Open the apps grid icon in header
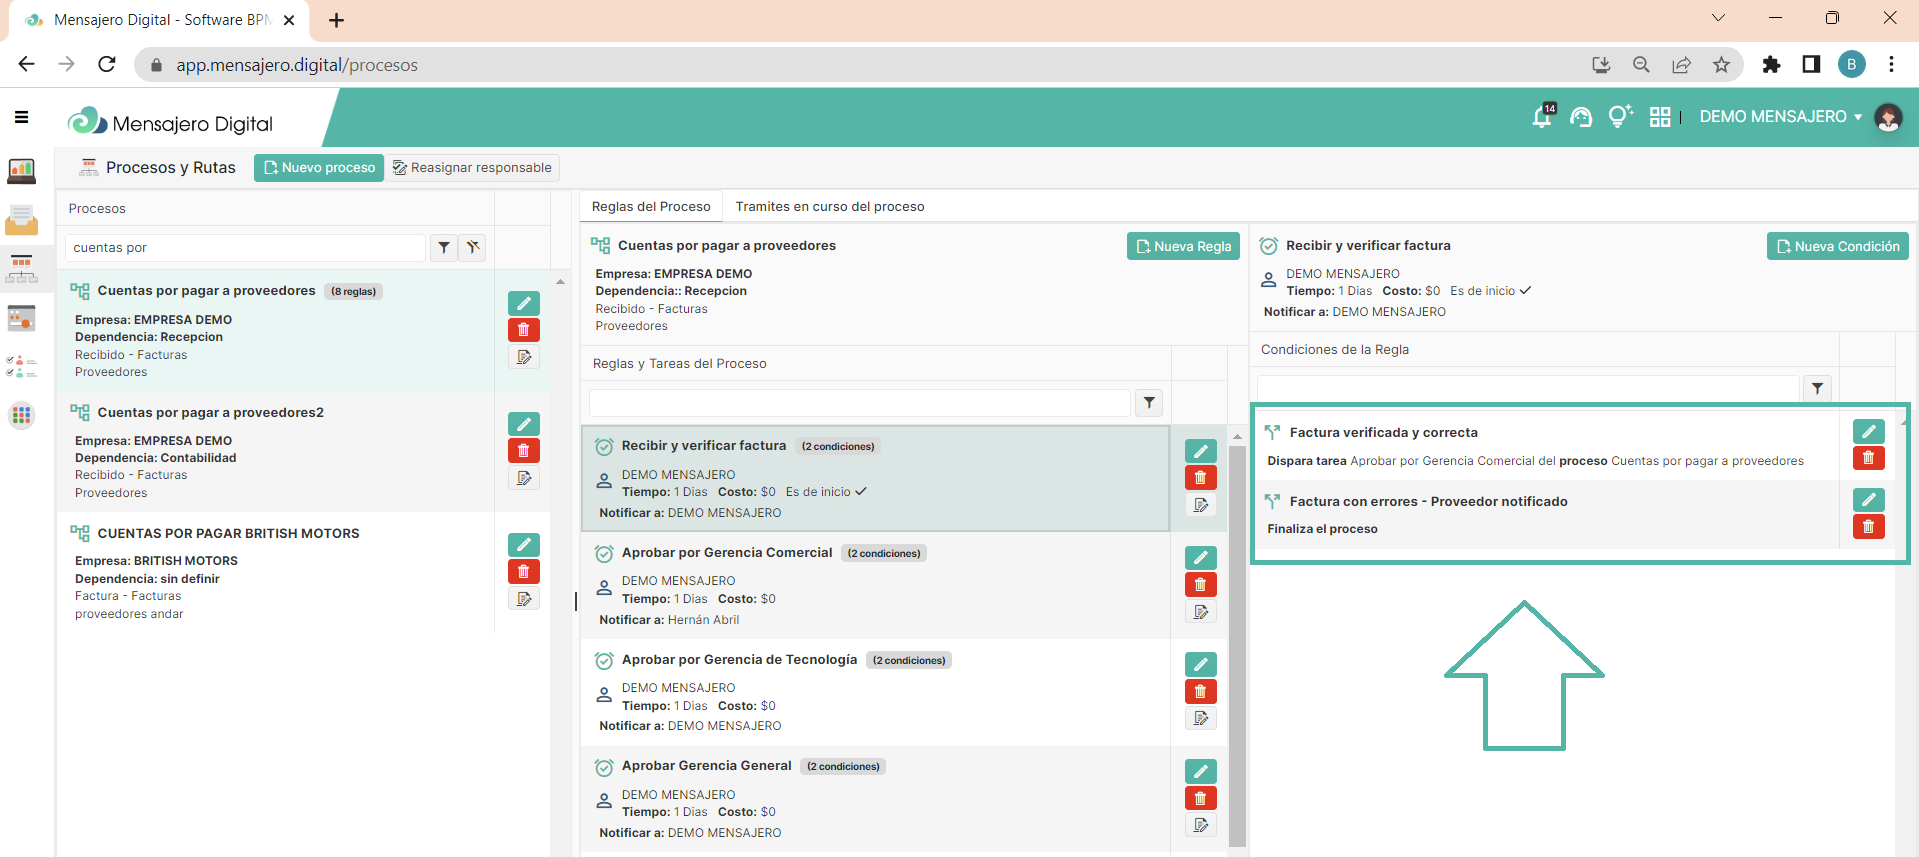Viewport: 1919px width, 857px height. (x=1660, y=117)
